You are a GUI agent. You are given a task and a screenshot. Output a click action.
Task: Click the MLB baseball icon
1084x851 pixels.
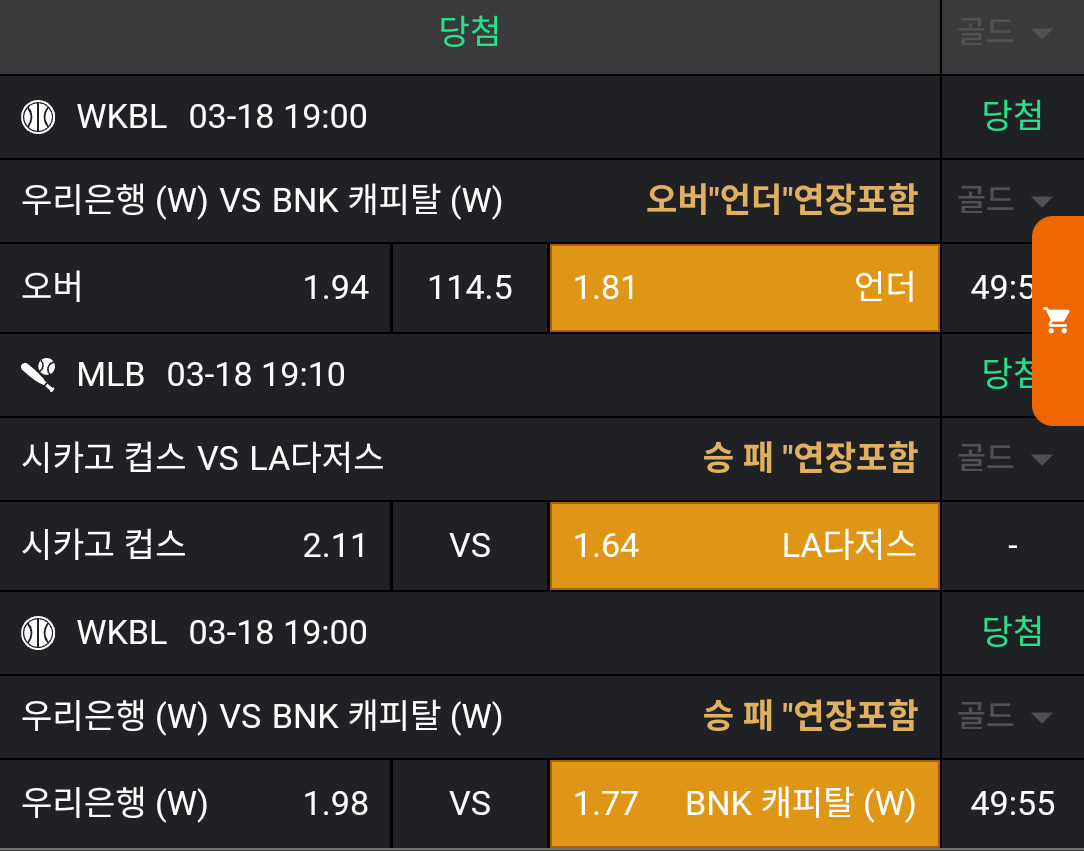pyautogui.click(x=38, y=375)
